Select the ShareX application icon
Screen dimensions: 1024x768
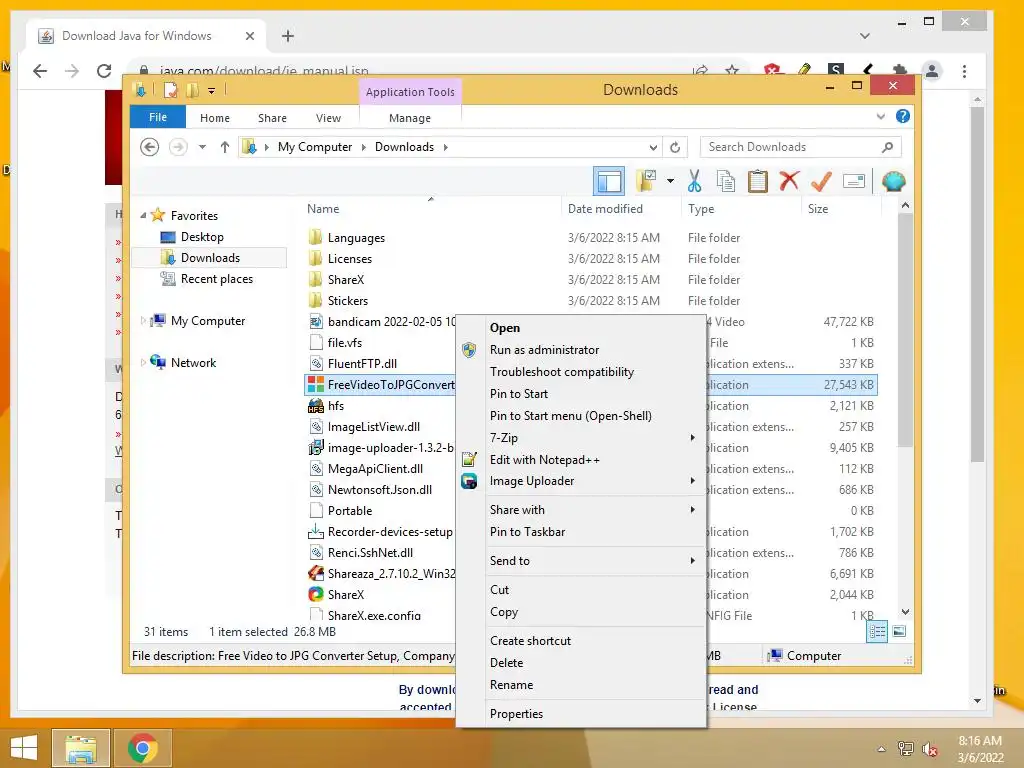(315, 594)
